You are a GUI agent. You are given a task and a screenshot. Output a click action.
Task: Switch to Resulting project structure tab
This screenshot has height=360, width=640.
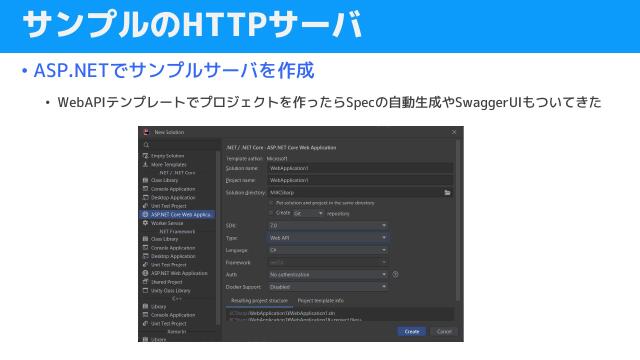(x=259, y=301)
